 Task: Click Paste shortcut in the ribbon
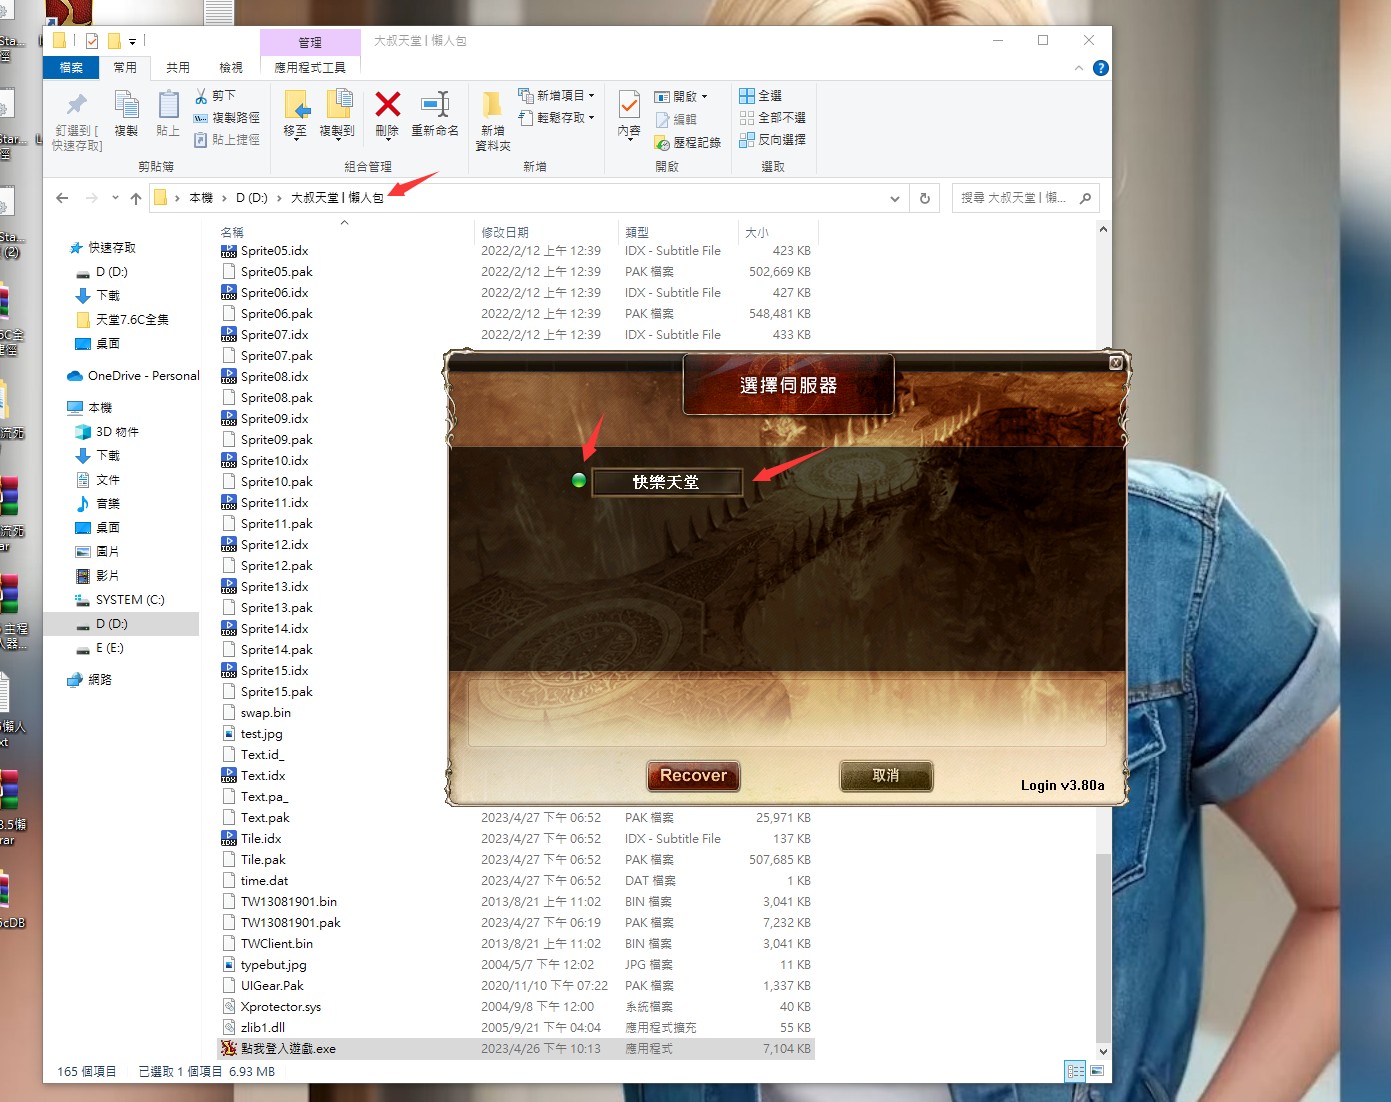(x=227, y=140)
